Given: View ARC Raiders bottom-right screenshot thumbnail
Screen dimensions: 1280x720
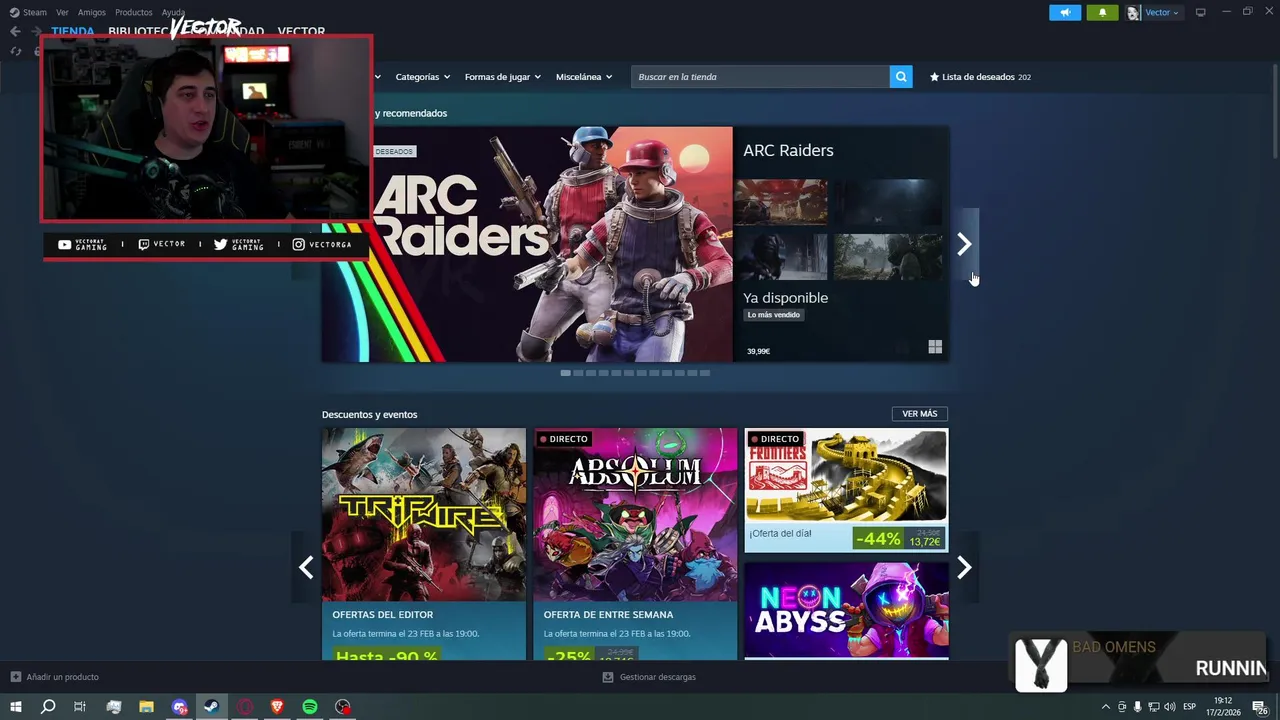Looking at the screenshot, I should [x=888, y=257].
